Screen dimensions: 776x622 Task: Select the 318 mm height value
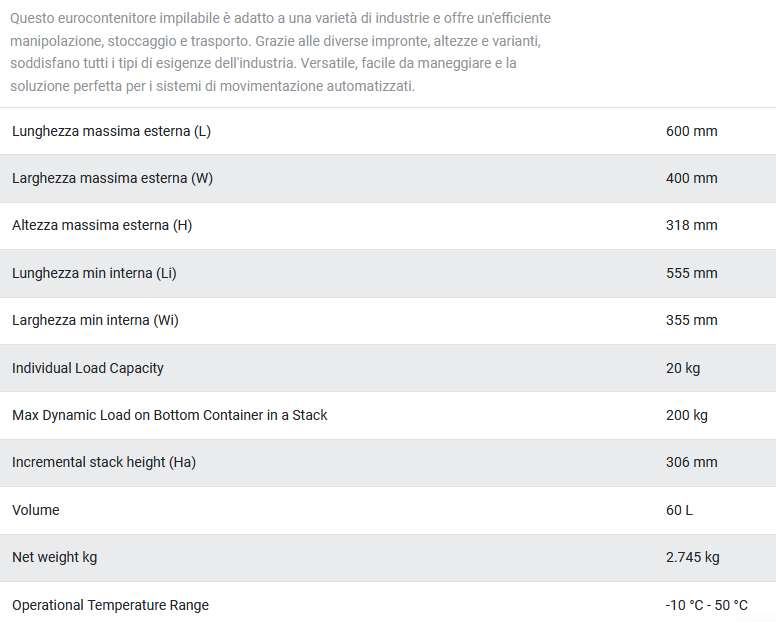pyautogui.click(x=691, y=225)
